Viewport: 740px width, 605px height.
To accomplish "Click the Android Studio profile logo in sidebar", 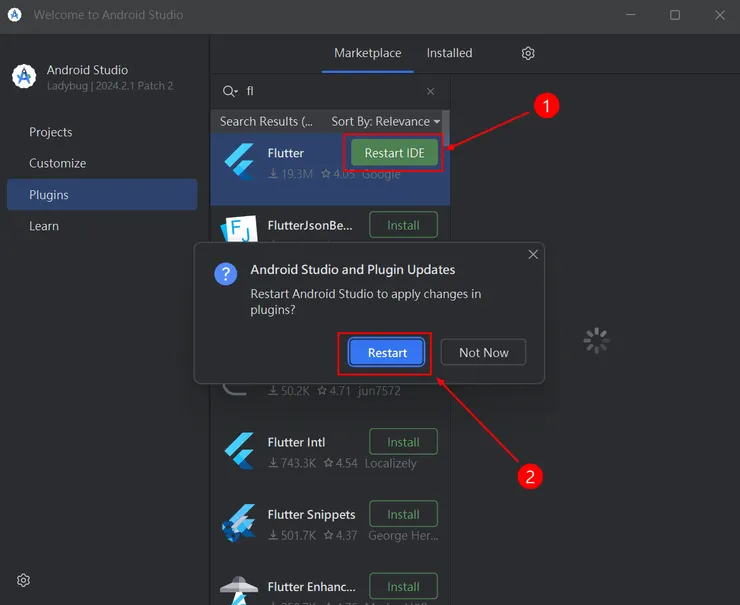I will tap(24, 76).
